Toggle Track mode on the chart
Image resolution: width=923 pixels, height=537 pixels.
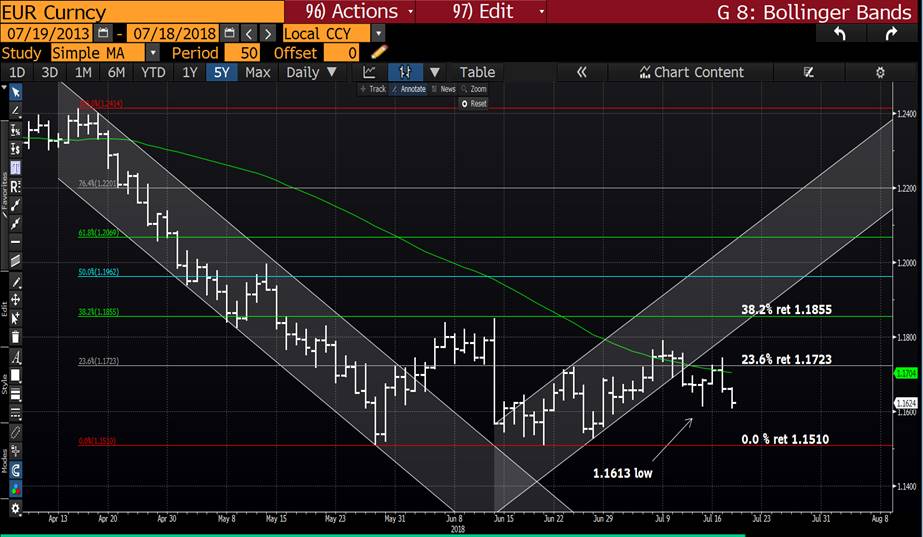pos(373,89)
